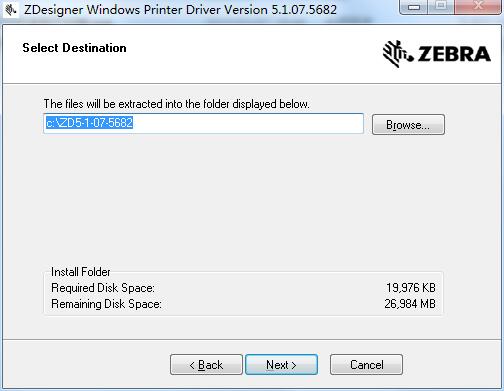Click the zebra head logo graphic
The image size is (504, 391).
pyautogui.click(x=398, y=53)
